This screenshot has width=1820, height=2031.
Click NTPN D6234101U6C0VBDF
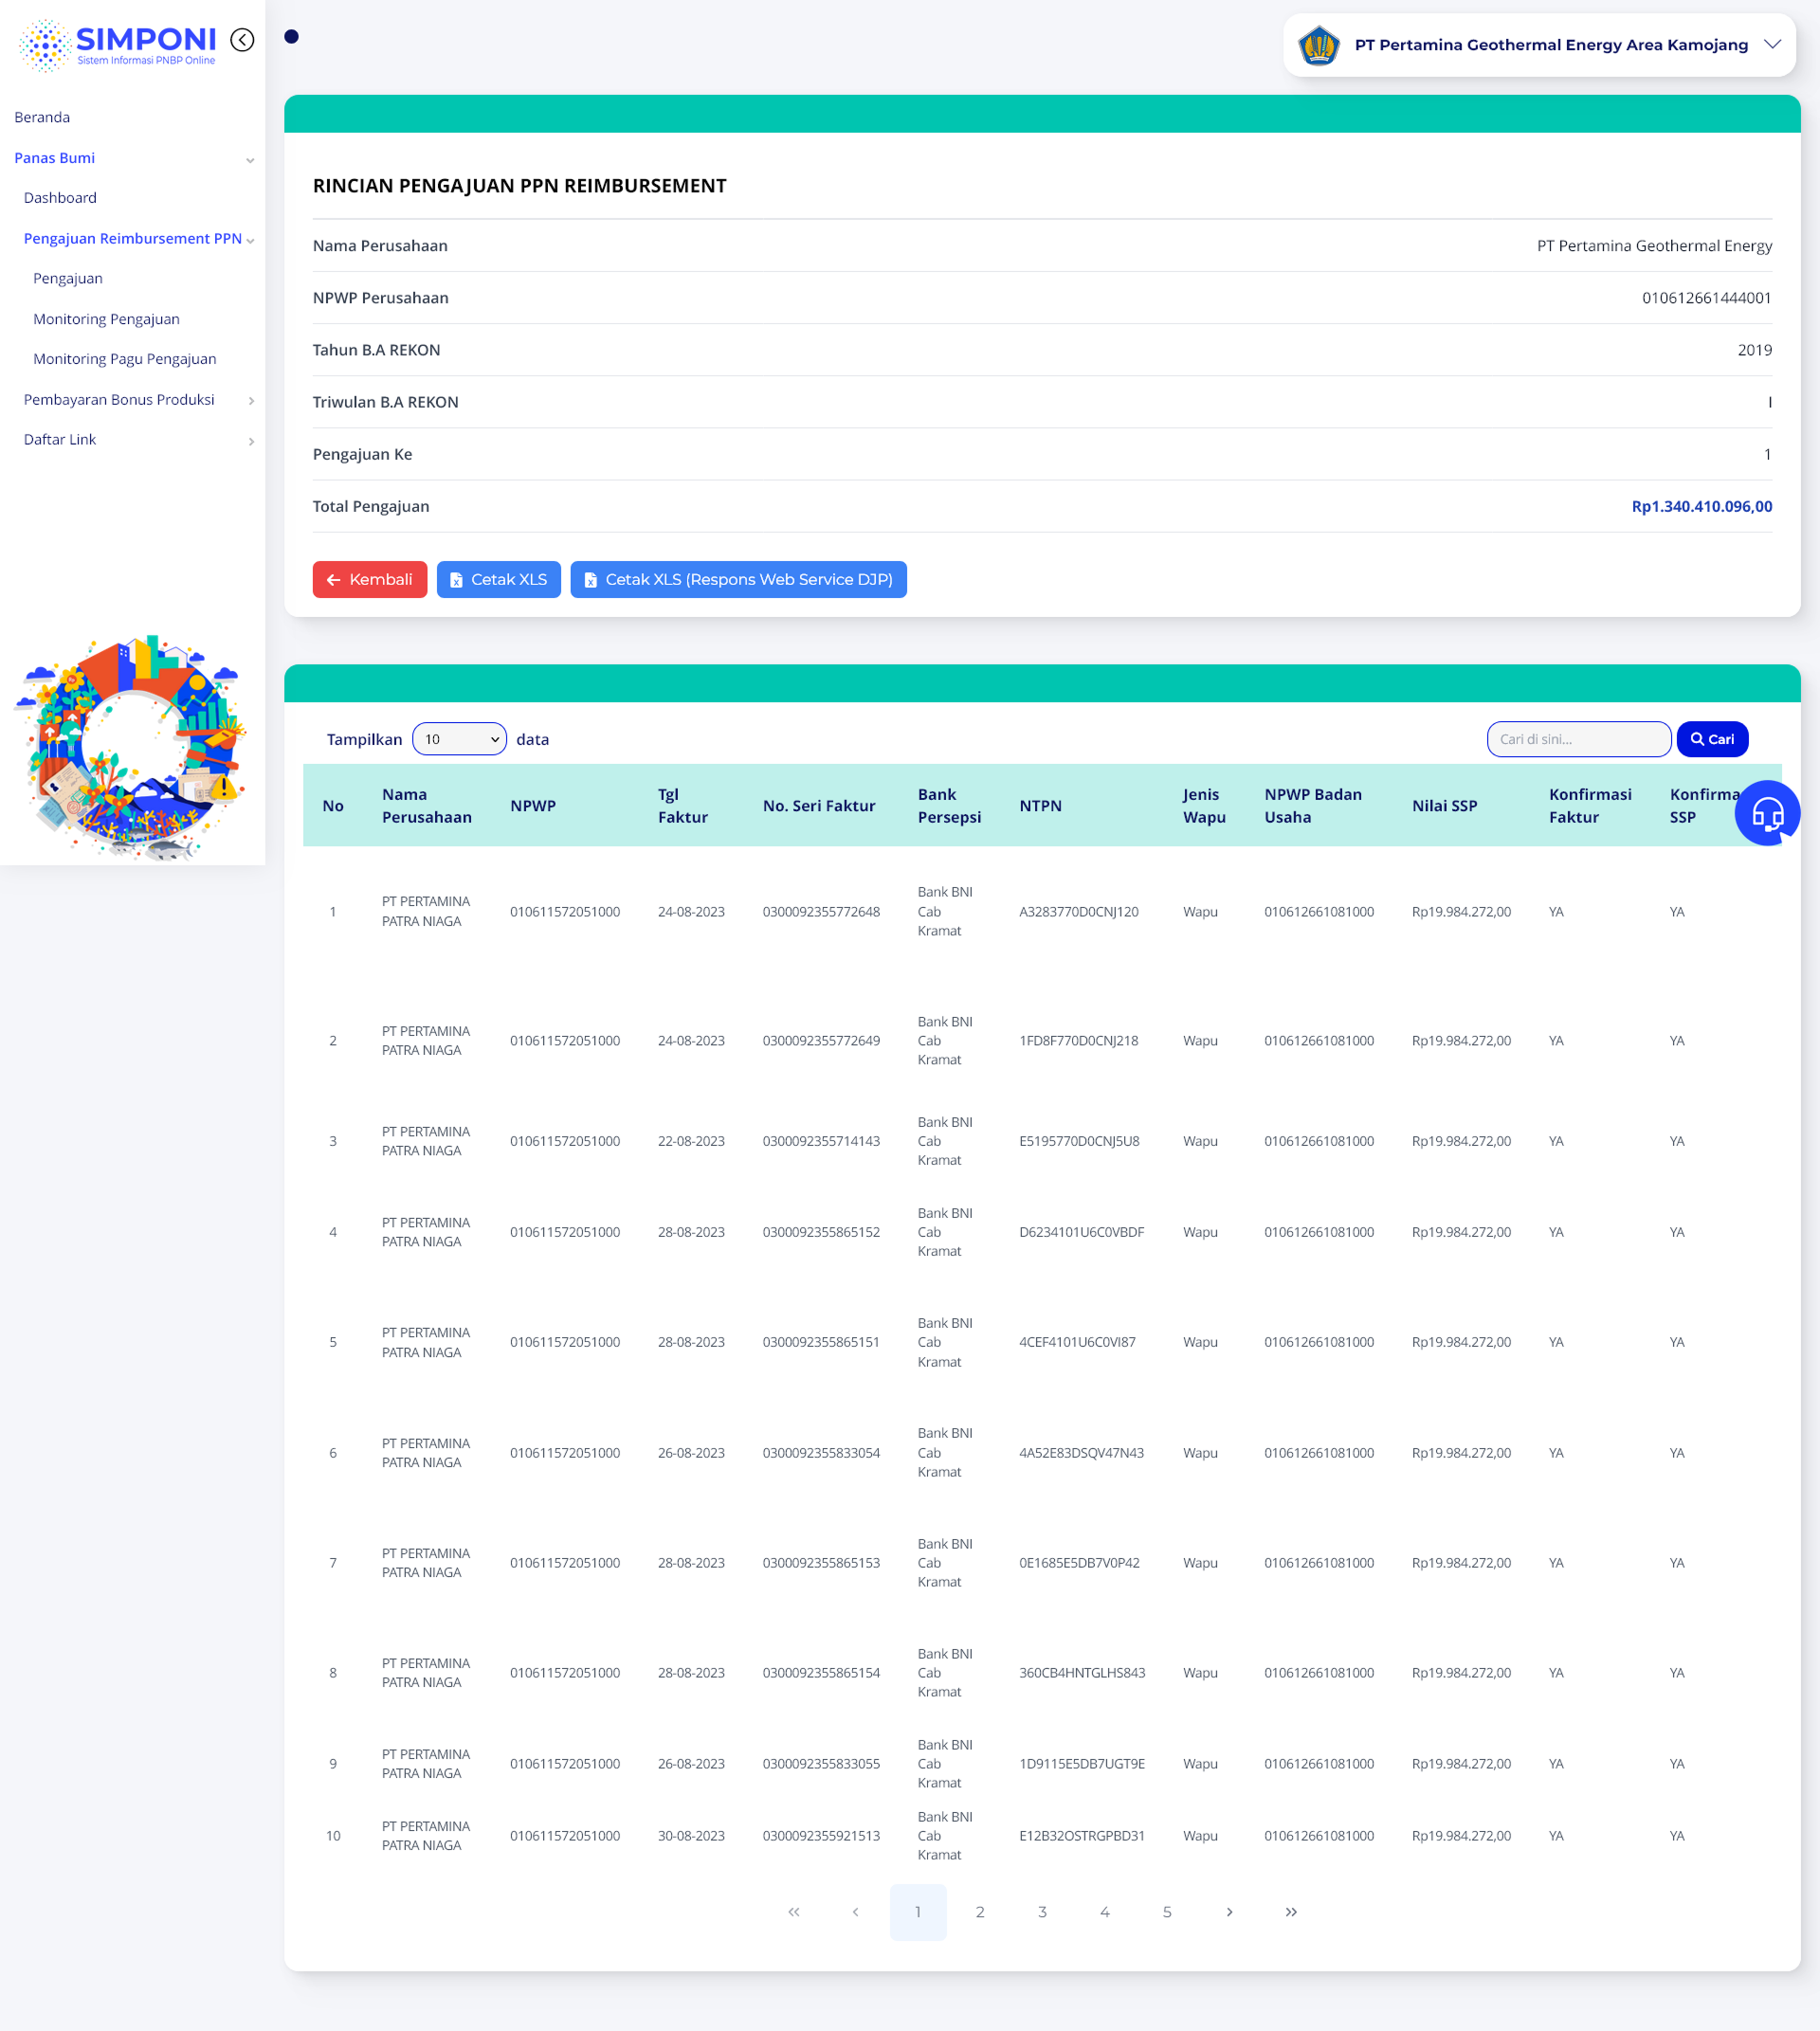(1082, 1232)
